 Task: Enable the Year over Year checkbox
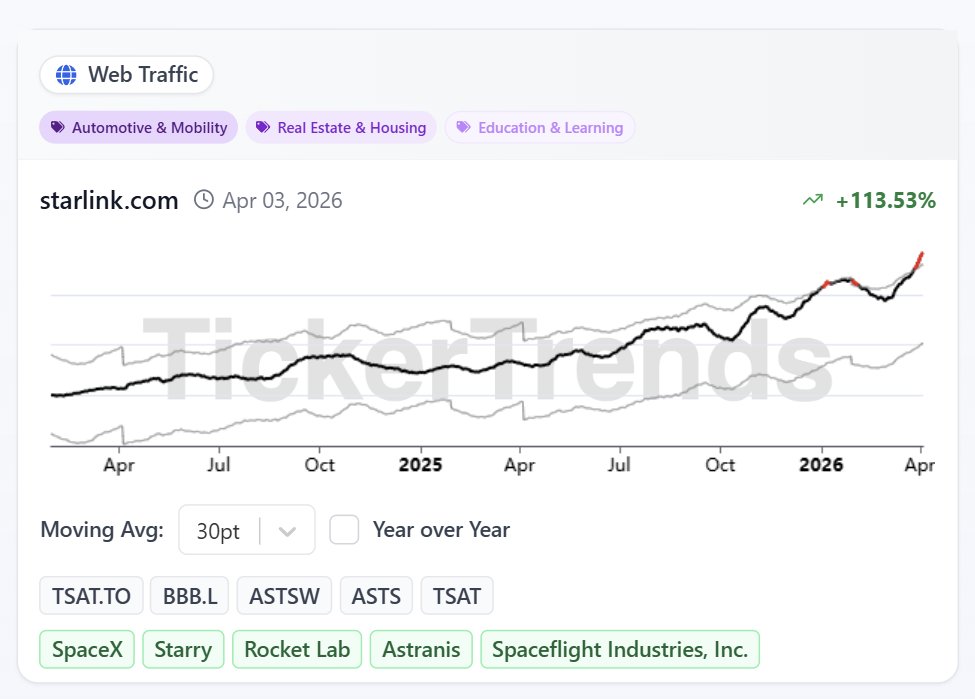coord(345,529)
